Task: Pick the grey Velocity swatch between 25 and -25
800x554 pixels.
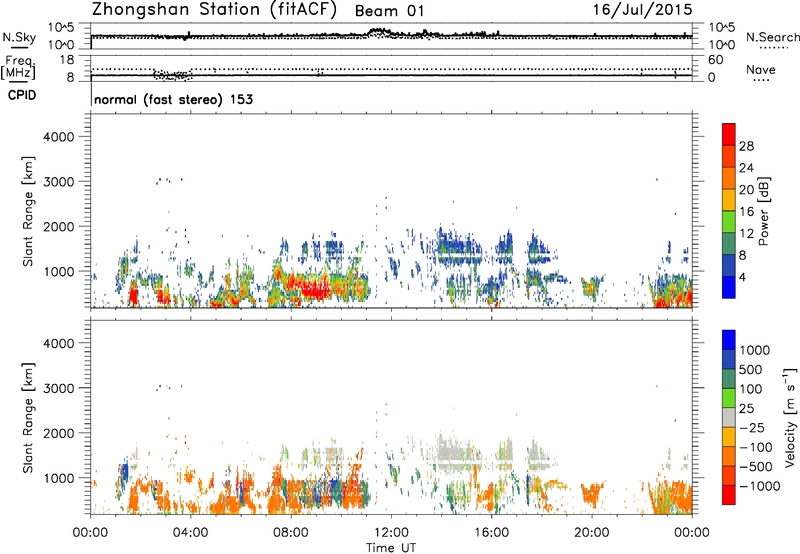Action: point(729,418)
